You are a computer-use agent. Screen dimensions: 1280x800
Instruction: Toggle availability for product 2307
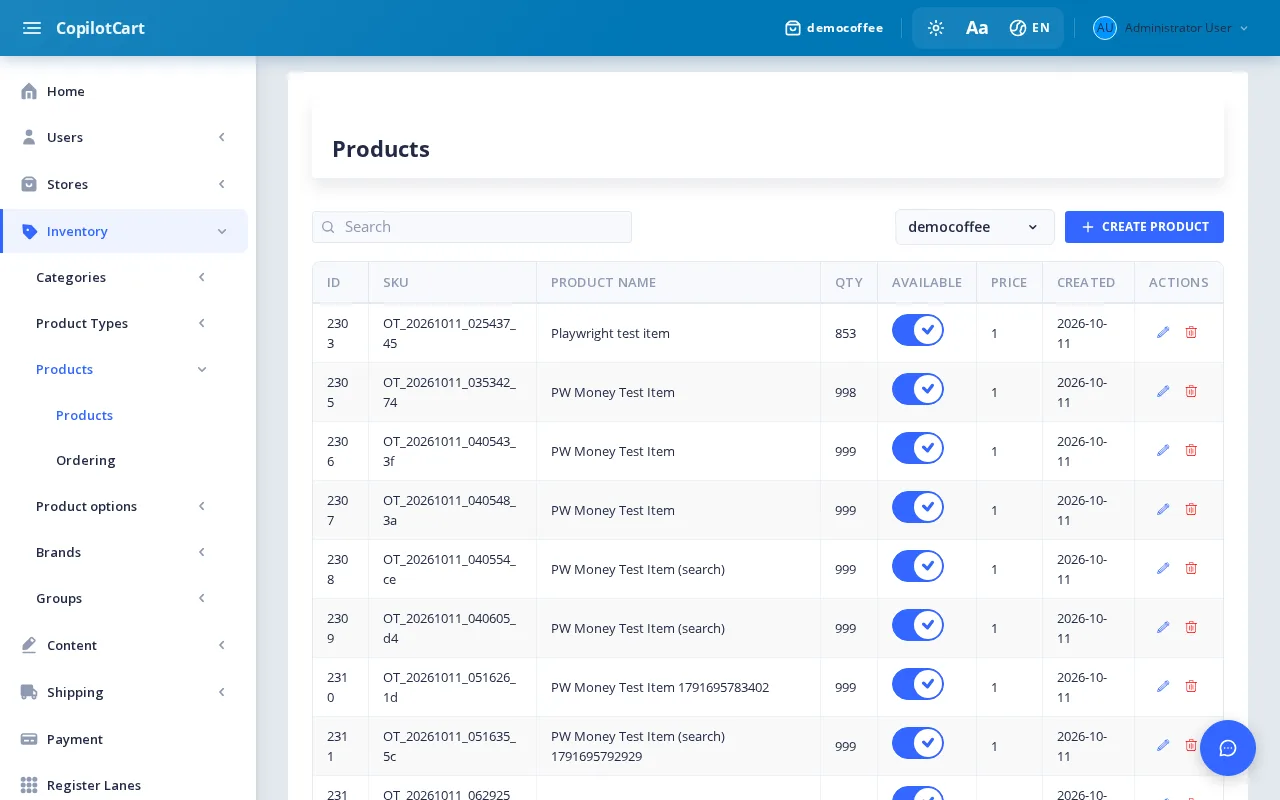pos(918,507)
